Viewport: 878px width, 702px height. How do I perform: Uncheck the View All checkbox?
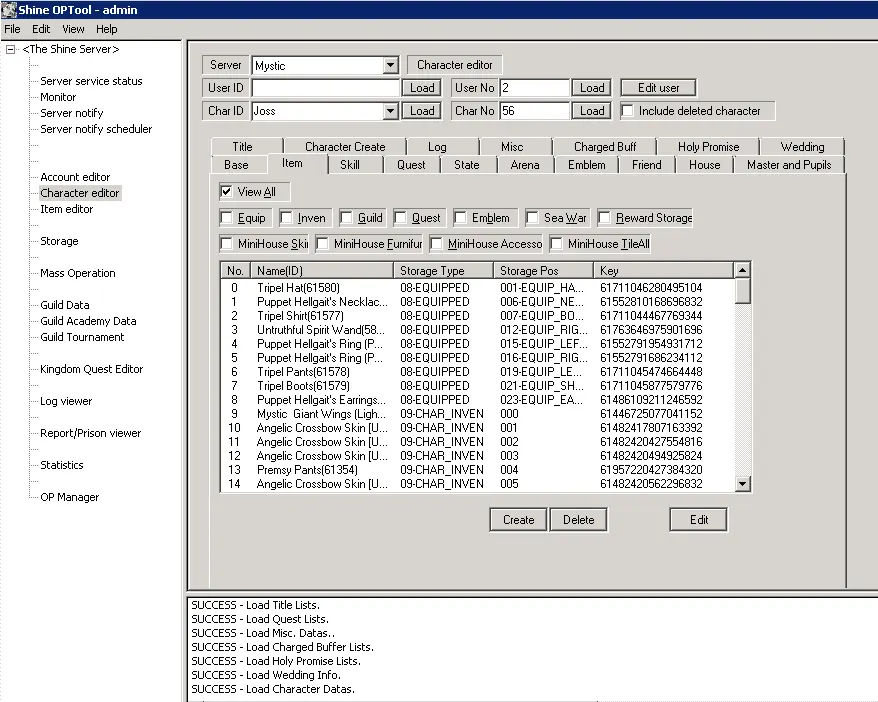pos(226,191)
